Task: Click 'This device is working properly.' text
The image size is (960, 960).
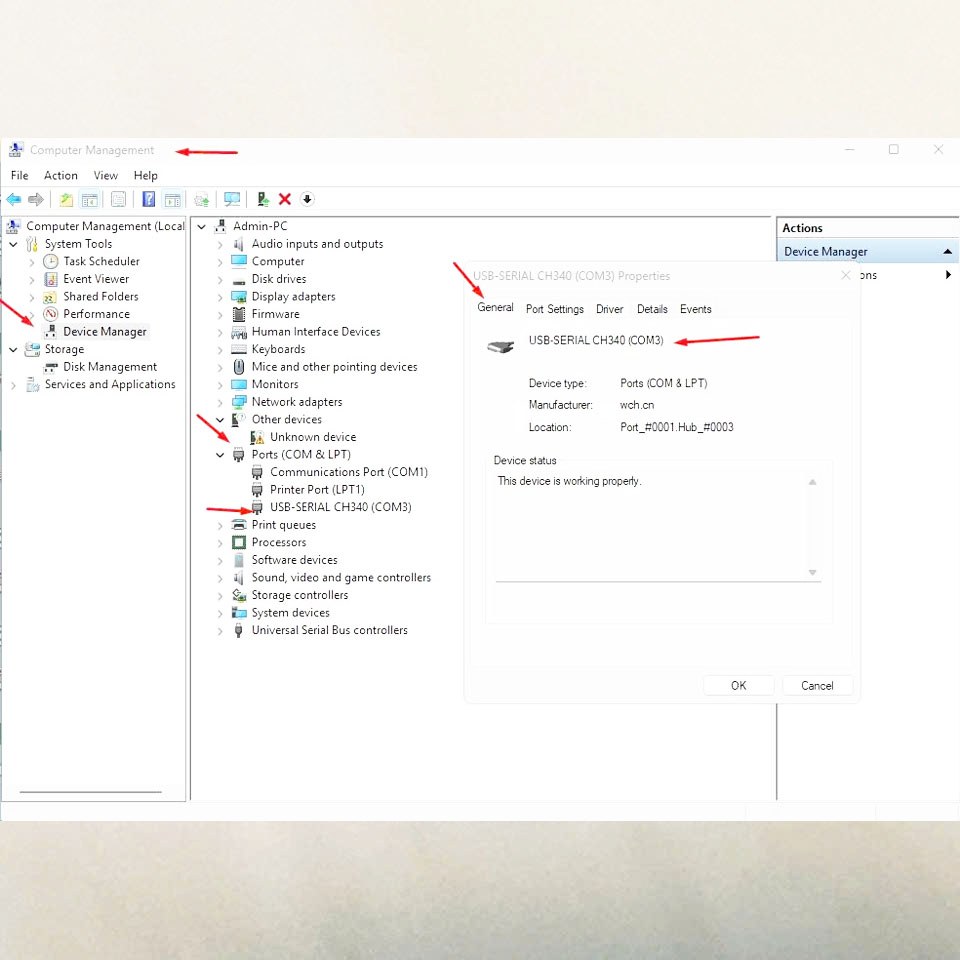Action: tap(569, 481)
